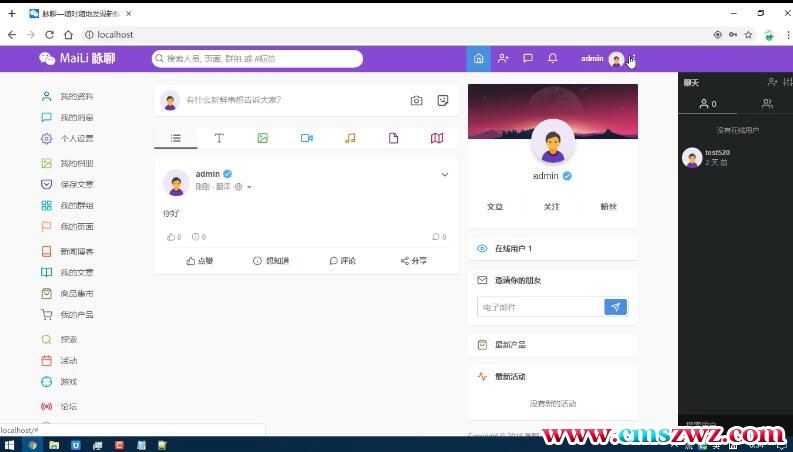Open friend requests icon in the header
Image resolution: width=793 pixels, height=452 pixels.
tap(503, 59)
